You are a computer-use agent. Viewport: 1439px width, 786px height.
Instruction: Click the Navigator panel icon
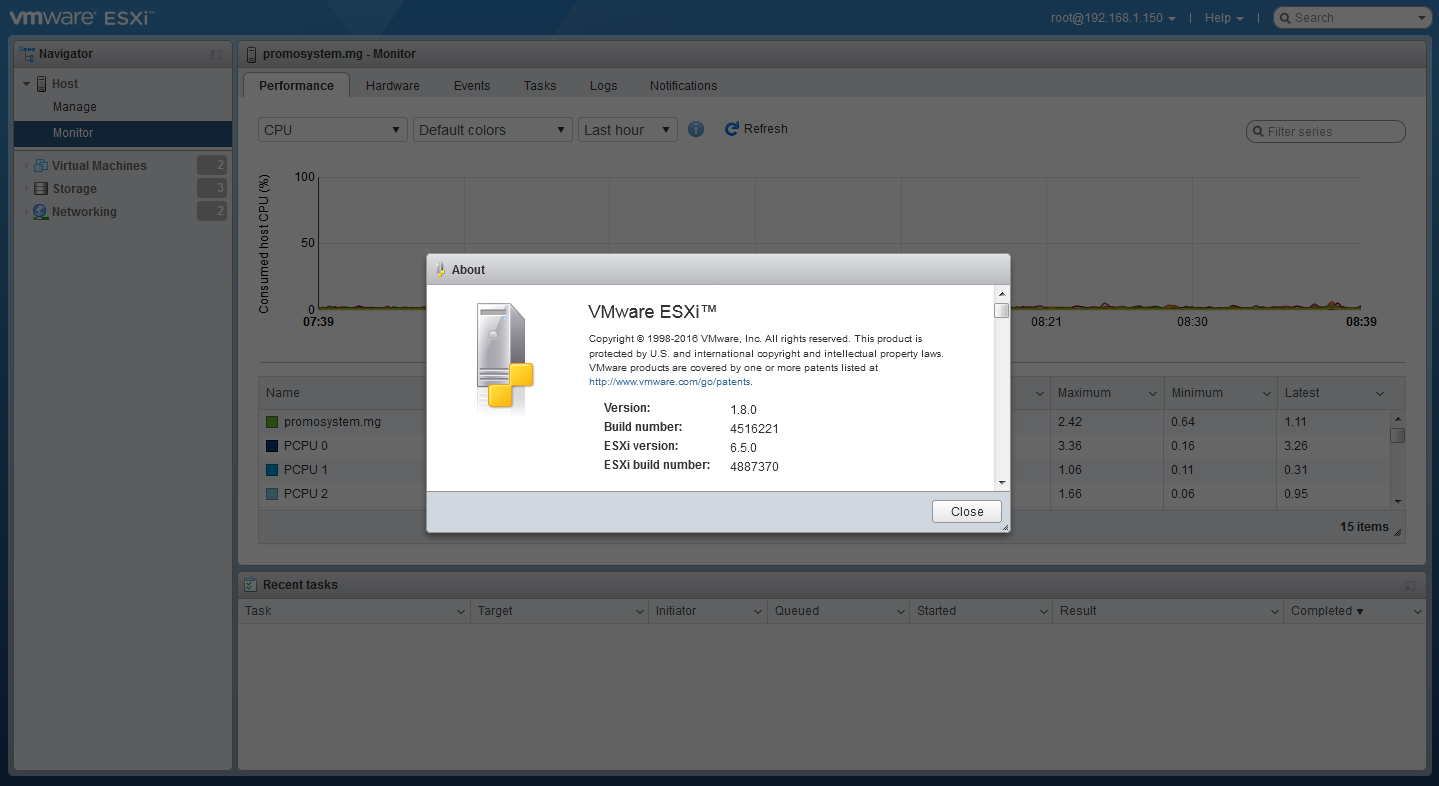coord(28,54)
